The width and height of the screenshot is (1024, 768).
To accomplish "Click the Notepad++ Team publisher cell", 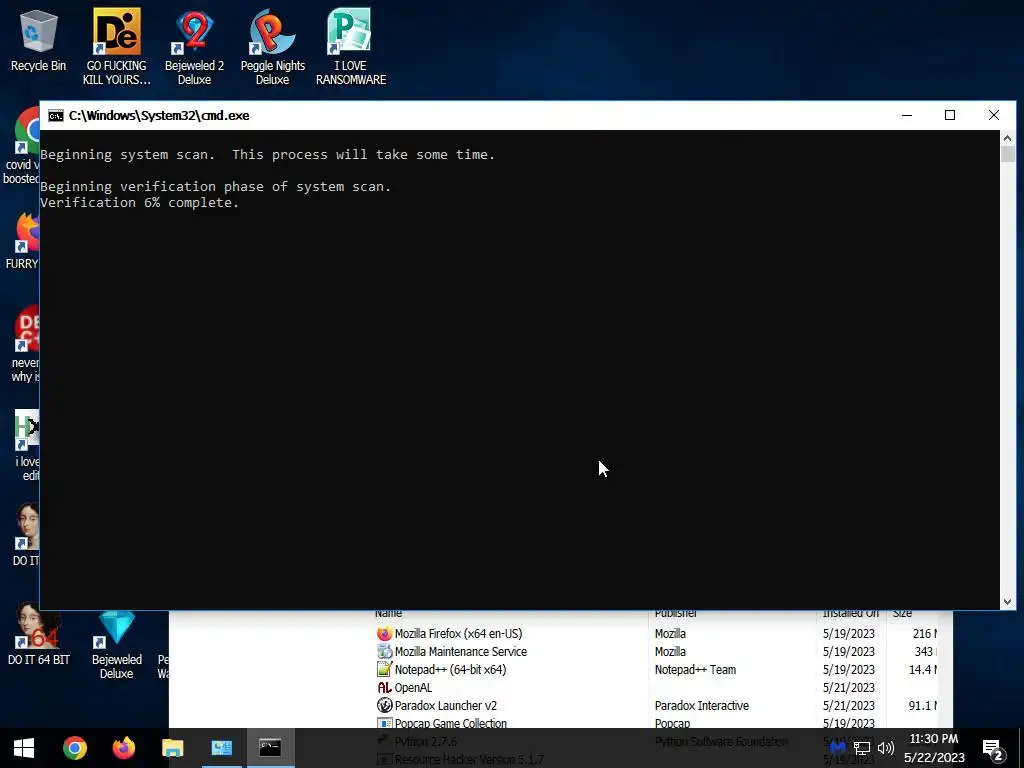I will (695, 669).
